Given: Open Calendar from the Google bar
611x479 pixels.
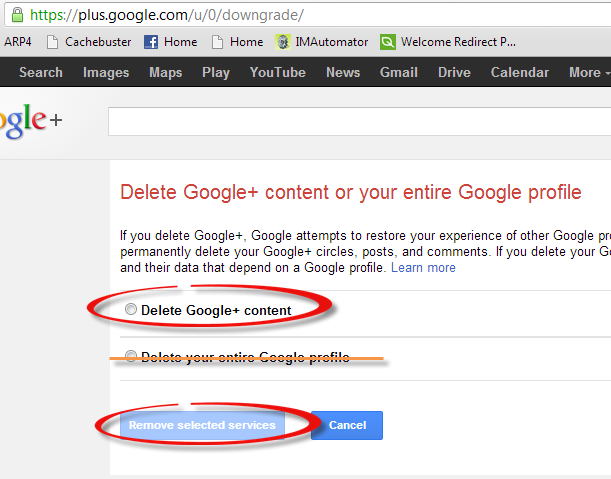Looking at the screenshot, I should [519, 72].
